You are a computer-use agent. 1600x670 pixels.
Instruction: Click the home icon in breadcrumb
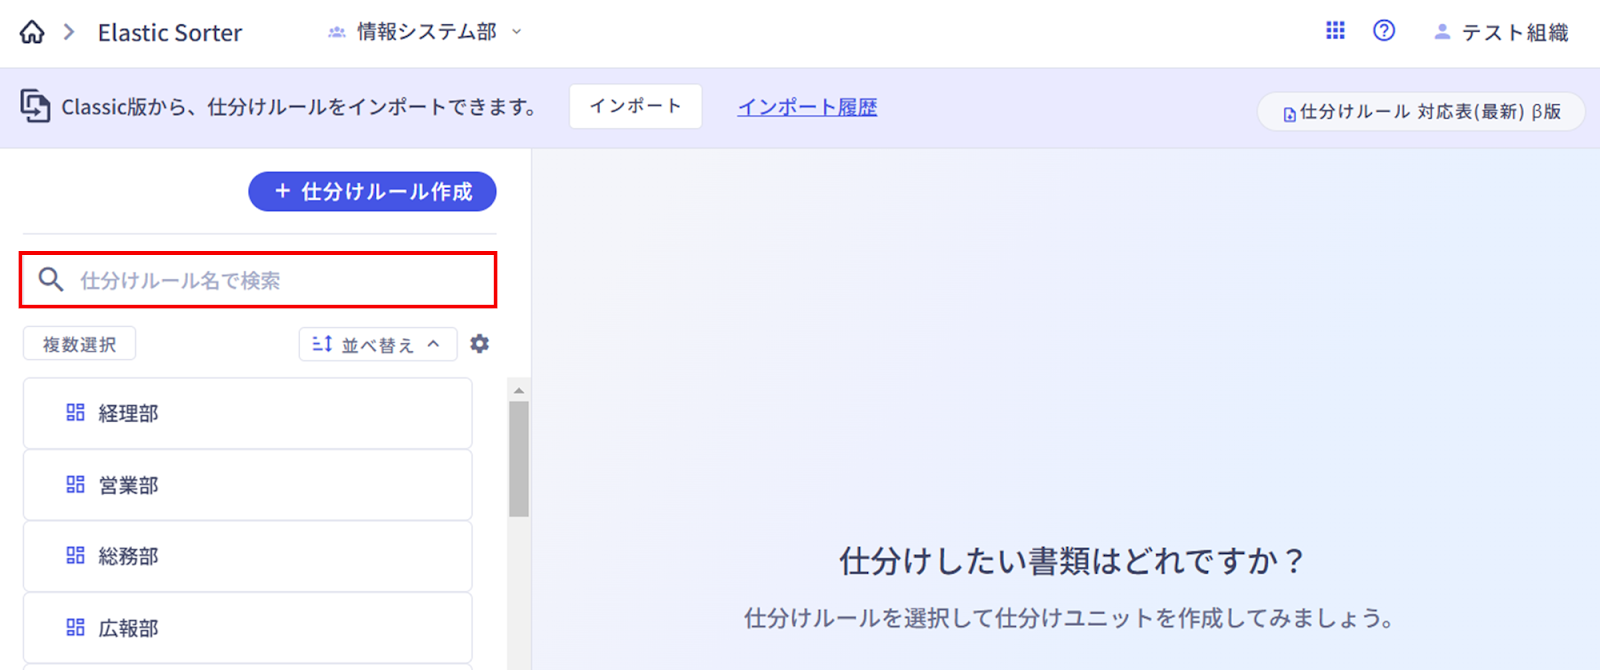coord(32,32)
